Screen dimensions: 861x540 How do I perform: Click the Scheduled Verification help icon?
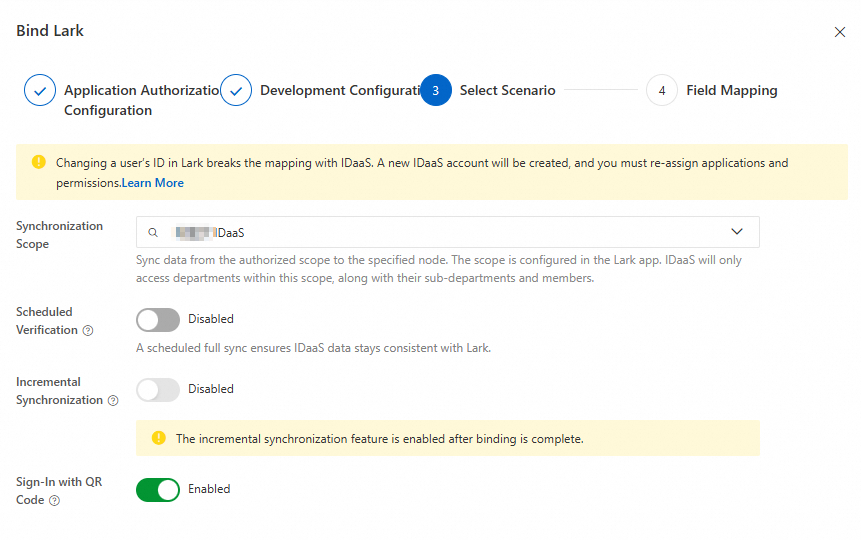tap(88, 331)
